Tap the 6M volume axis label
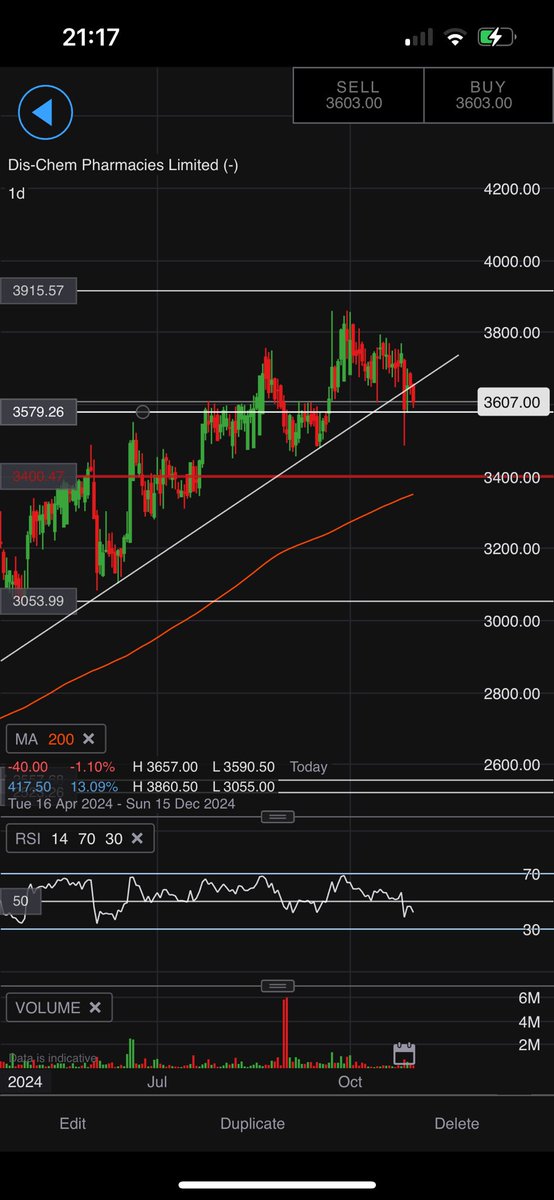554x1200 pixels. click(x=530, y=998)
